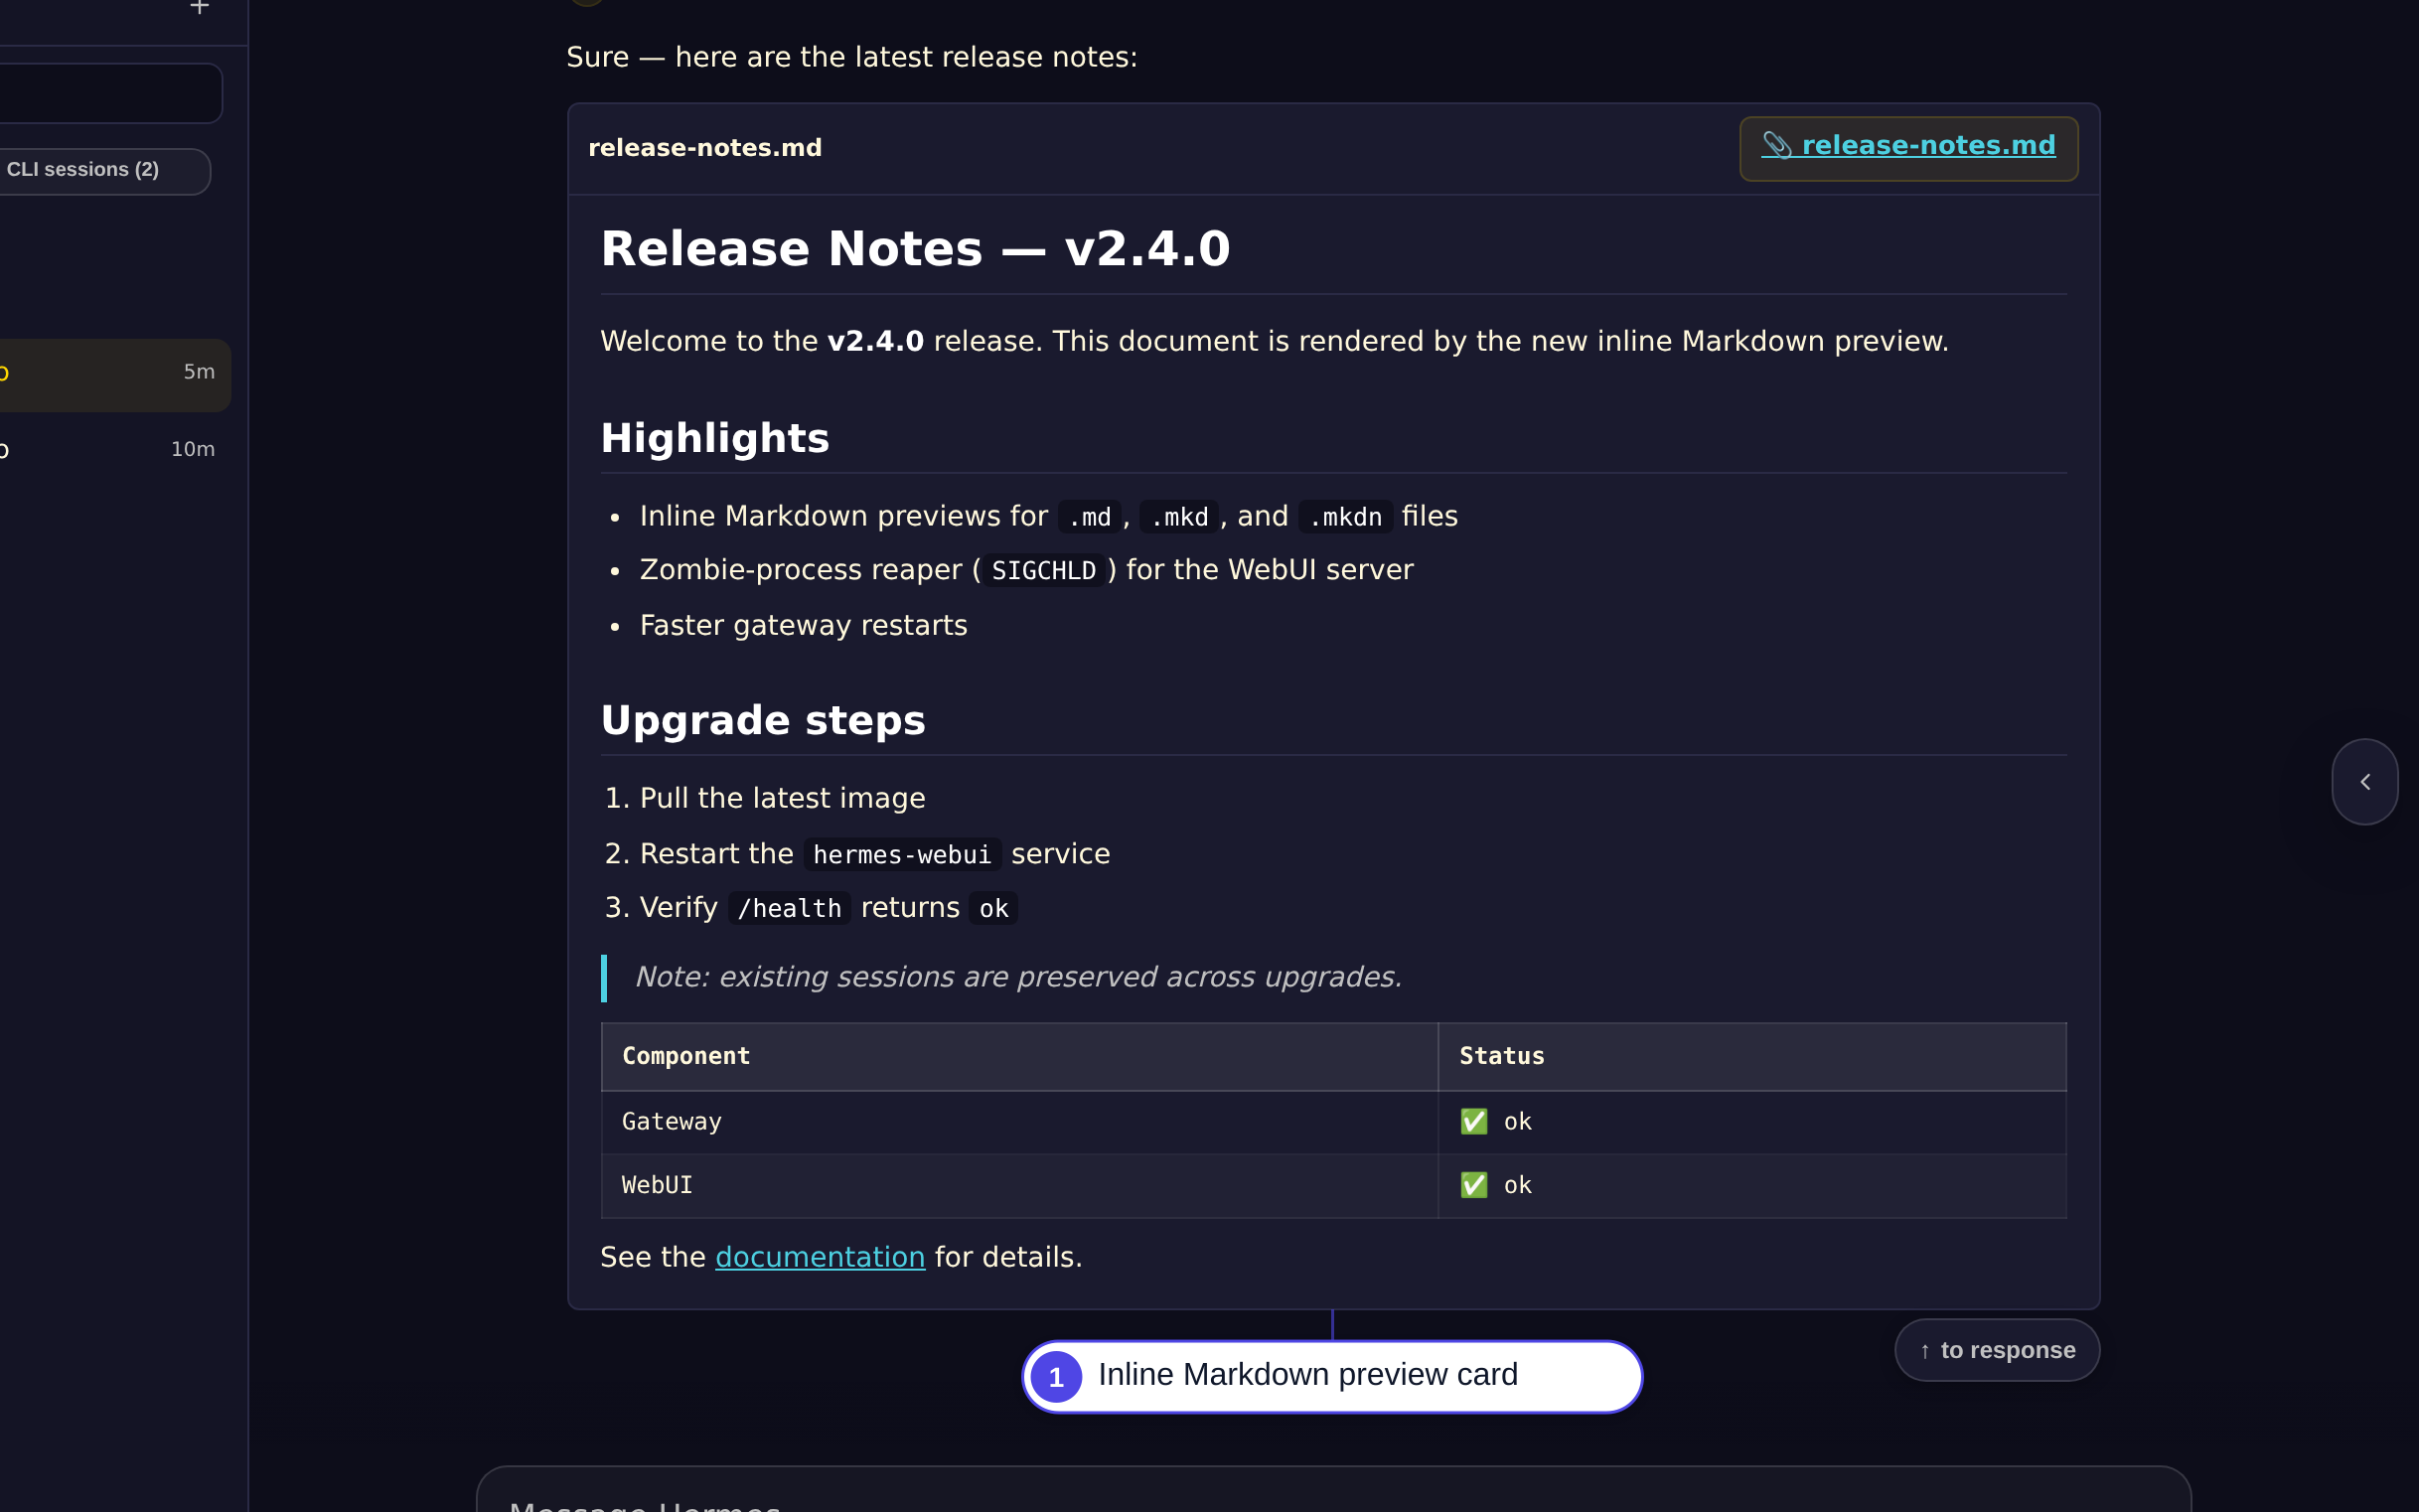This screenshot has height=1512, width=2419.
Task: Click the release-notes.md card header title
Action: (x=704, y=148)
